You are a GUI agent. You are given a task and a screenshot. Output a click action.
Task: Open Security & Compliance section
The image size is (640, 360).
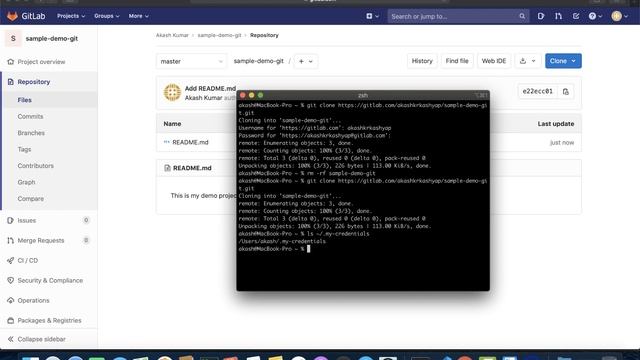[50, 280]
